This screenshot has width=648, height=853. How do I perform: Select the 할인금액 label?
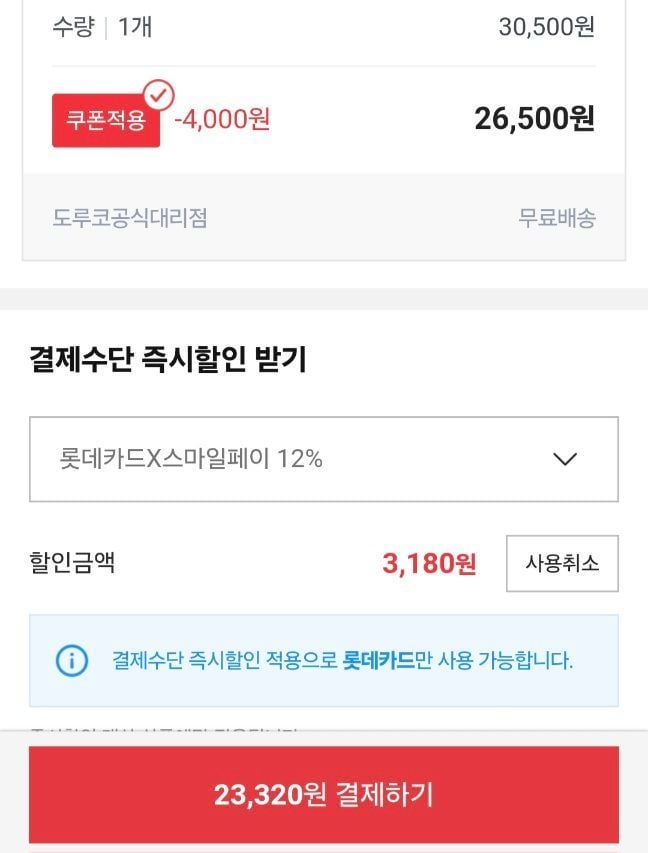point(72,562)
